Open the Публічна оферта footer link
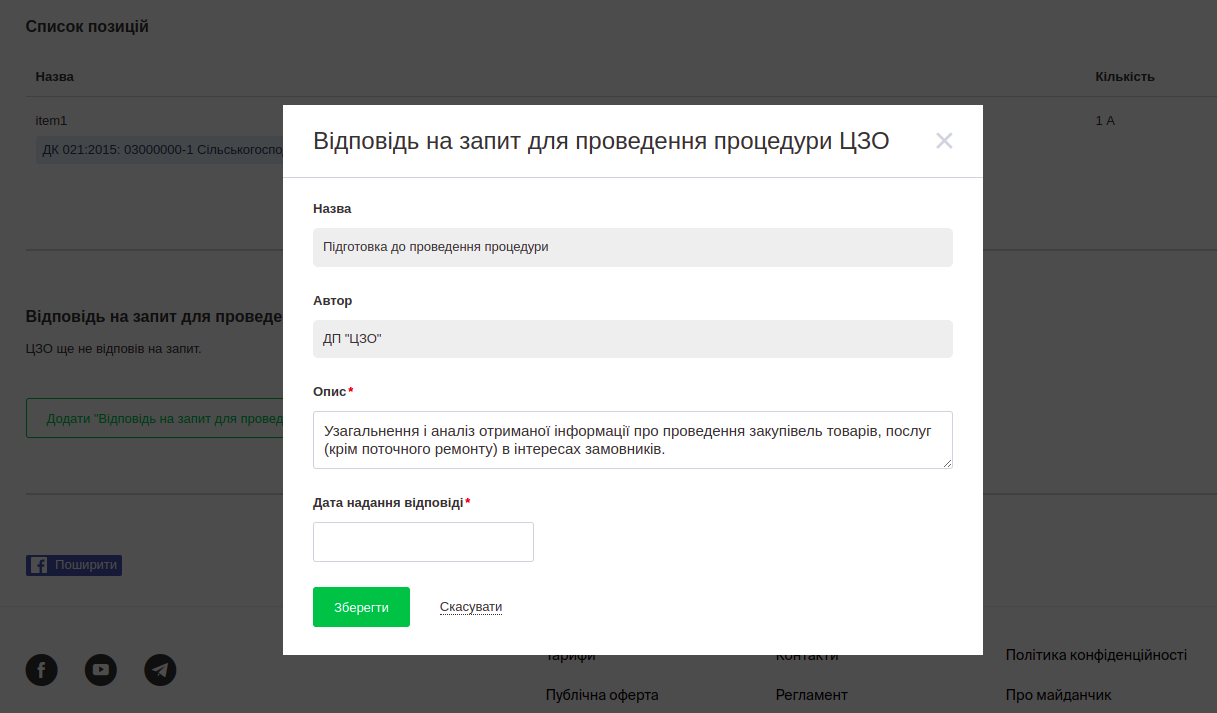Image resolution: width=1217 pixels, height=713 pixels. click(602, 695)
